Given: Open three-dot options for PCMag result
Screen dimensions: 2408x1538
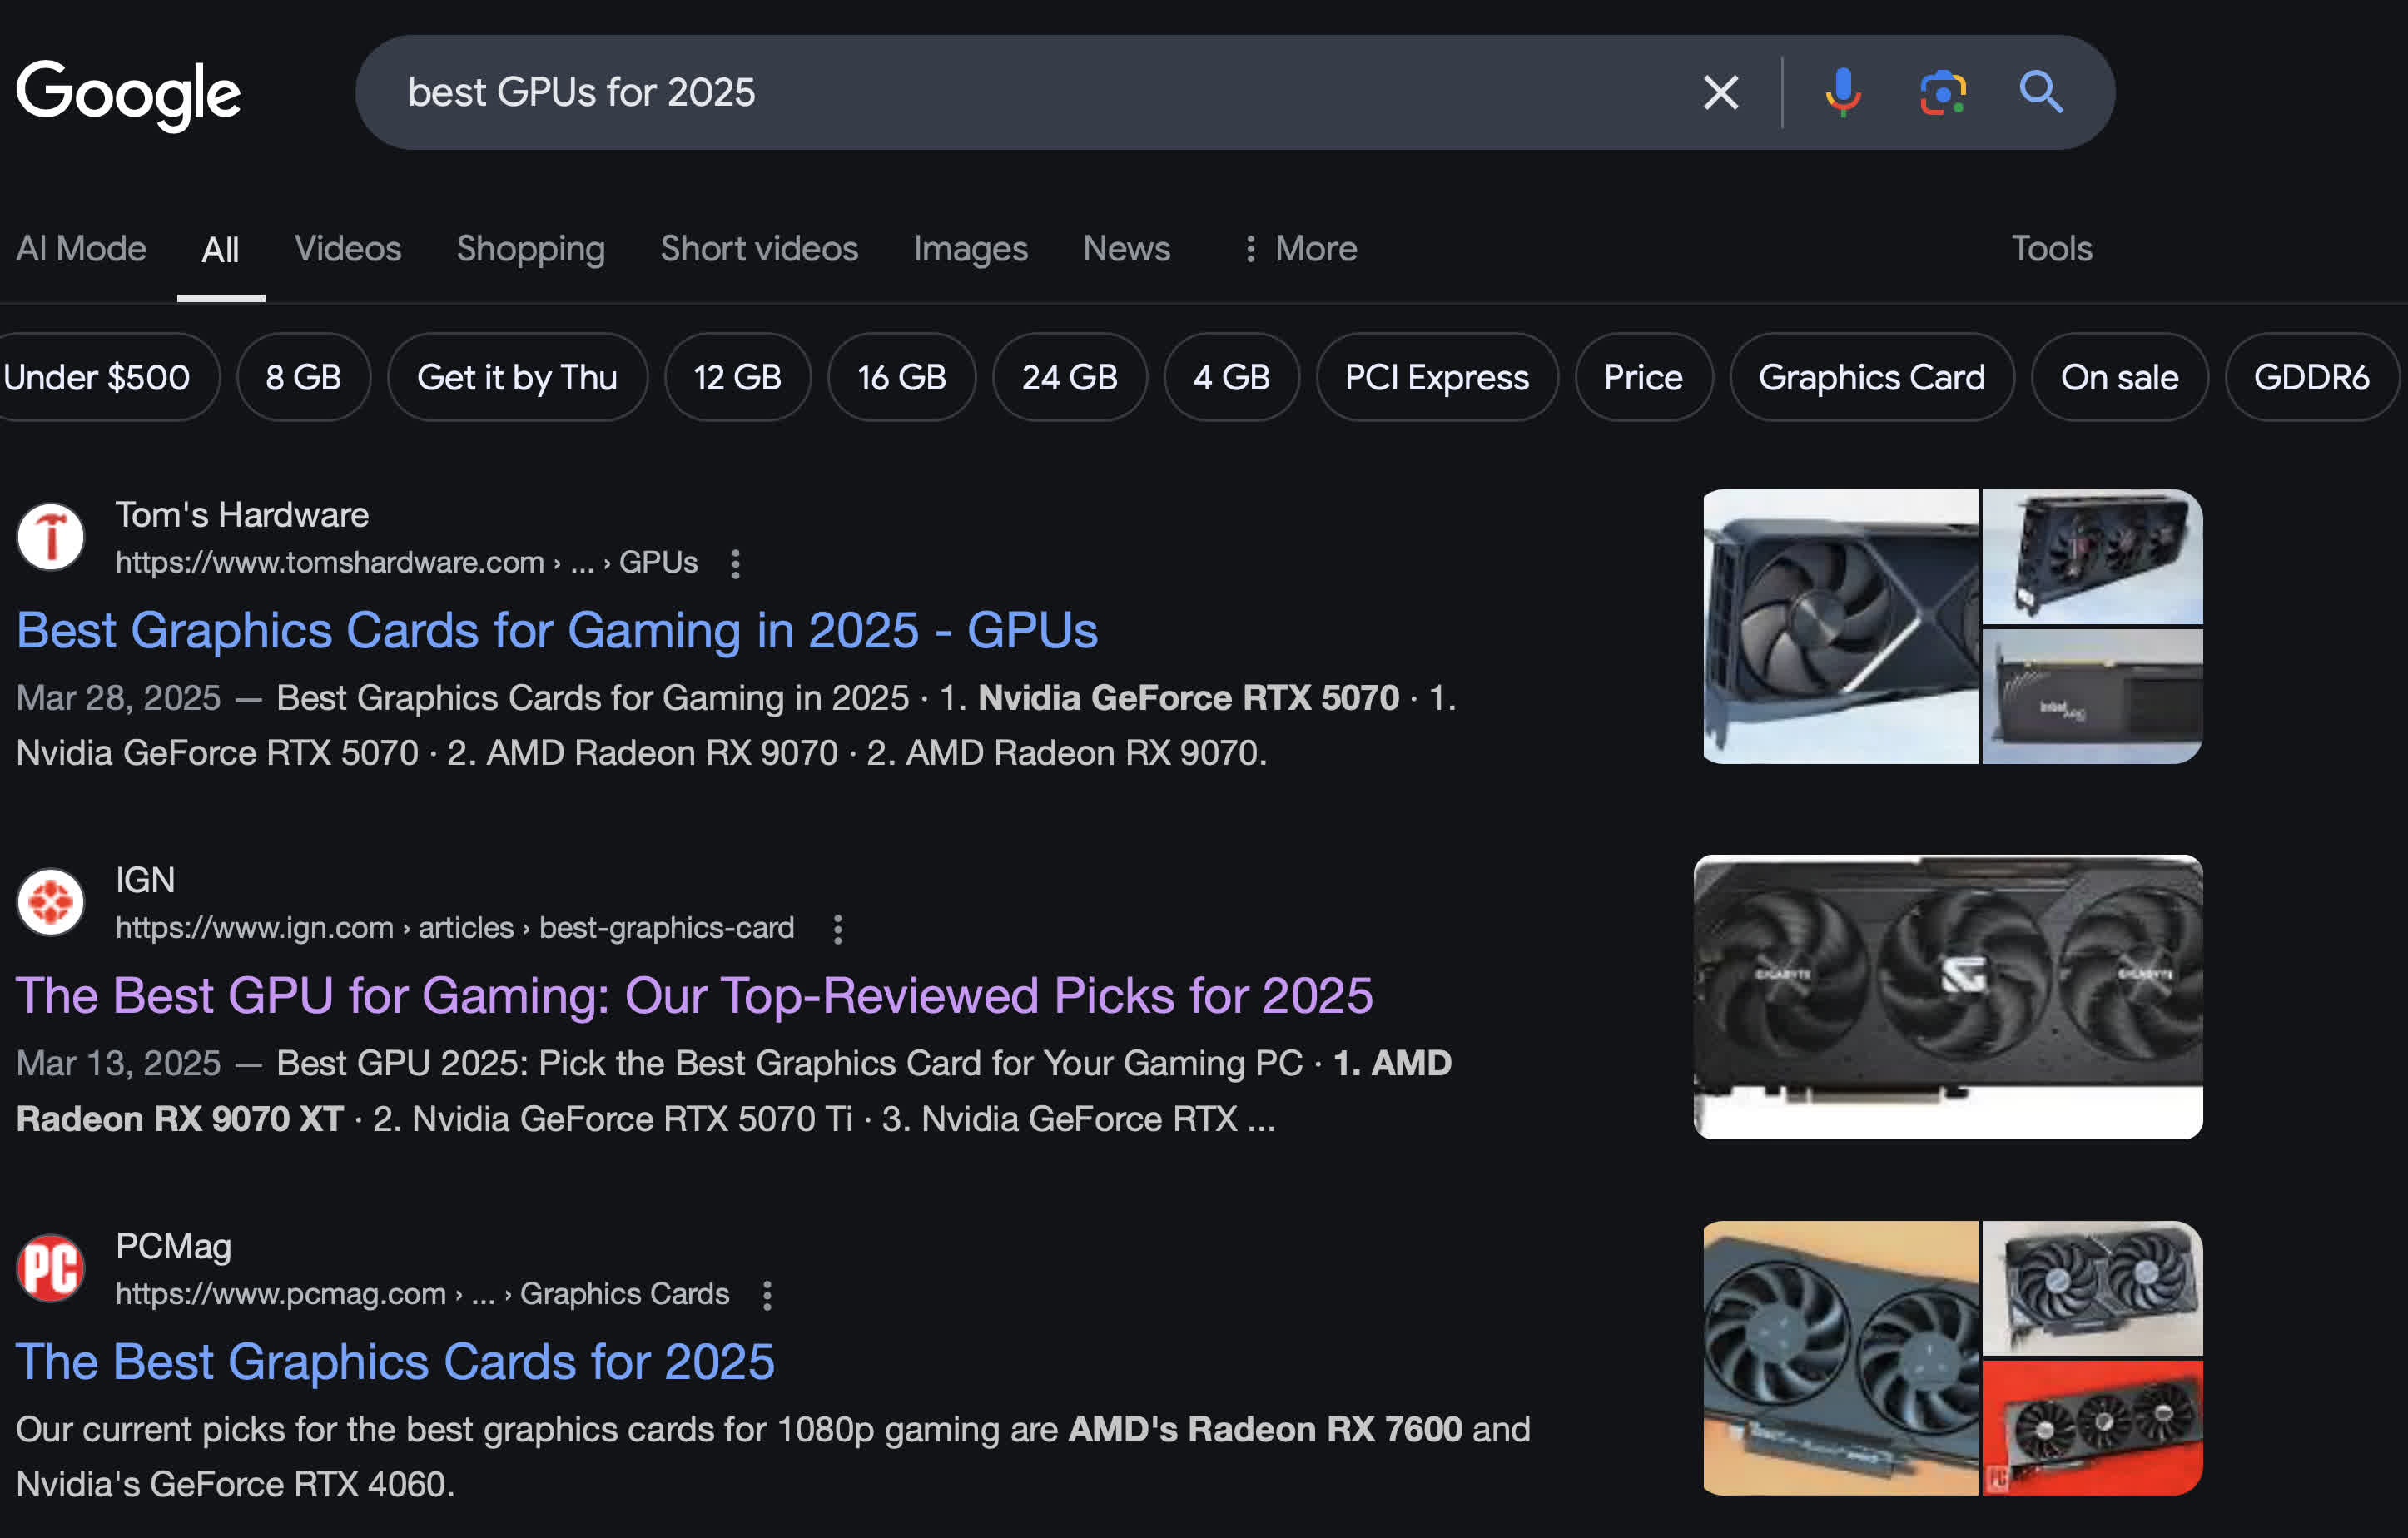Looking at the screenshot, I should point(767,1295).
